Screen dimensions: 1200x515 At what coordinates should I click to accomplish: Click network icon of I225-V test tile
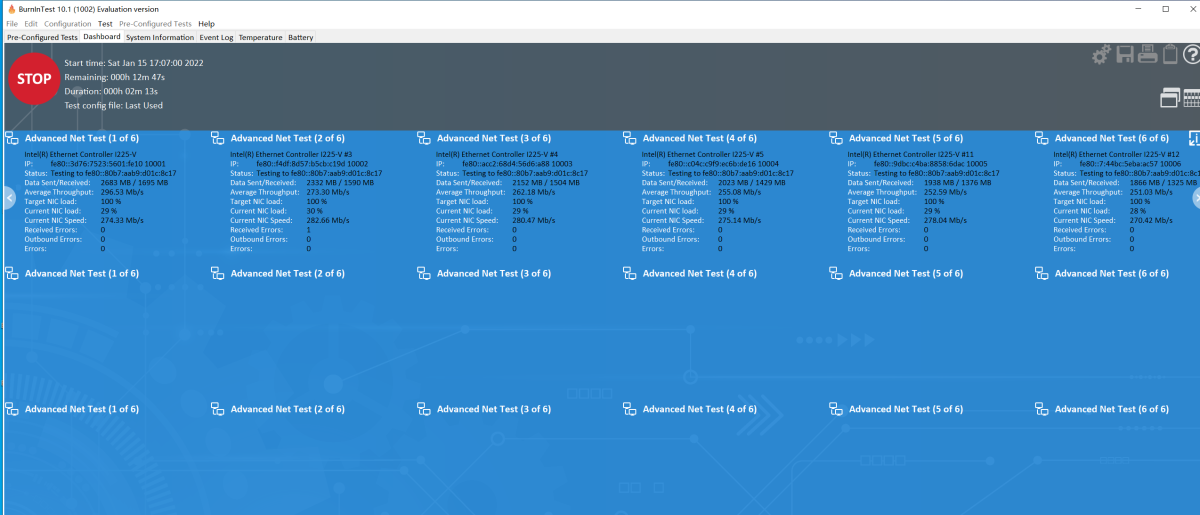12,138
